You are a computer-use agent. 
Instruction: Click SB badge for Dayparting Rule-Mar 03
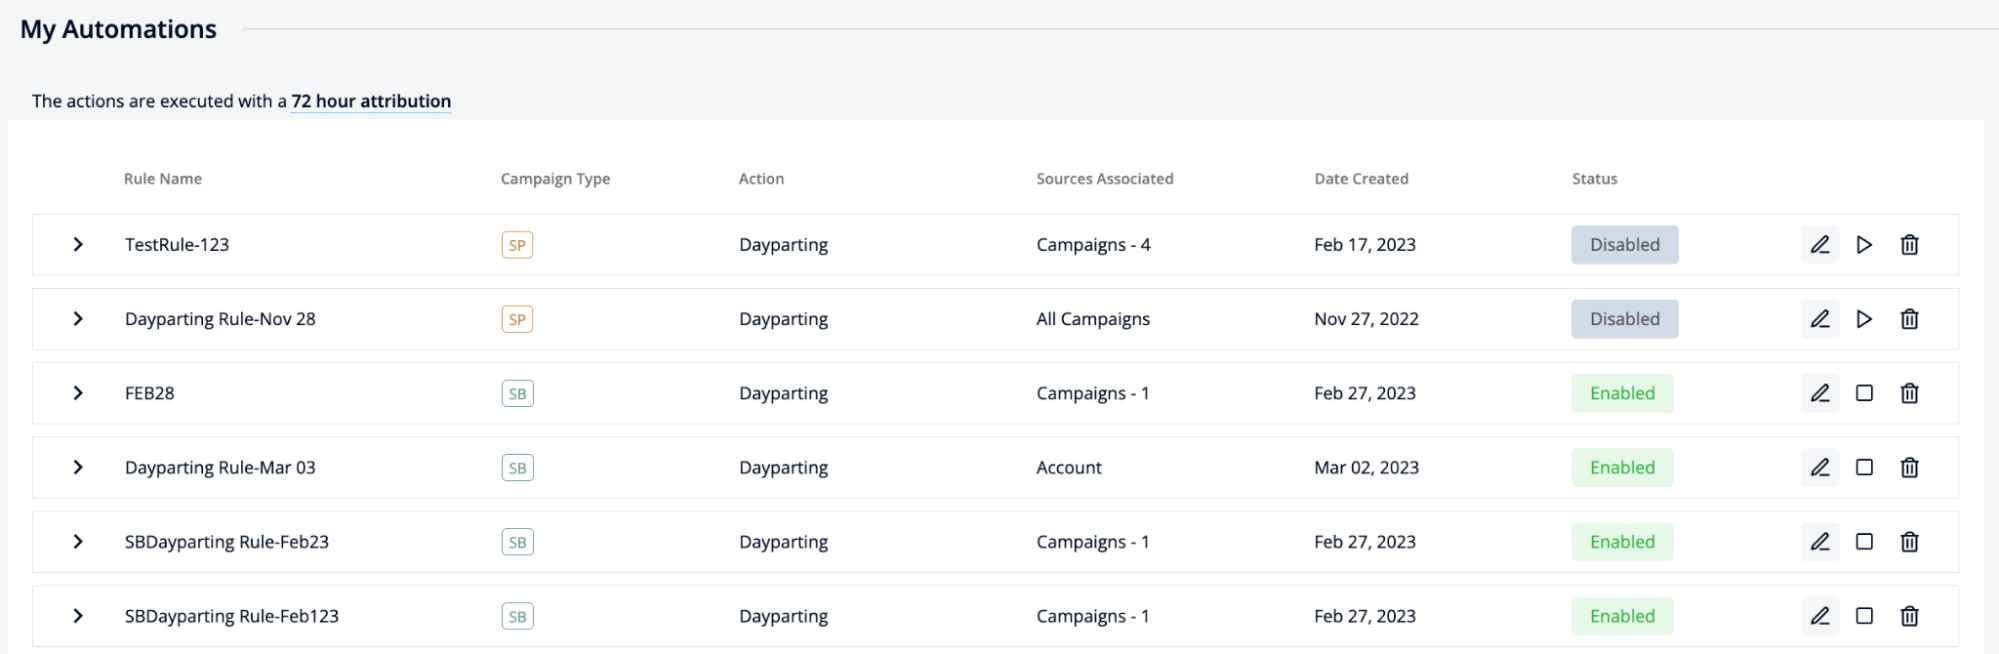pyautogui.click(x=517, y=467)
